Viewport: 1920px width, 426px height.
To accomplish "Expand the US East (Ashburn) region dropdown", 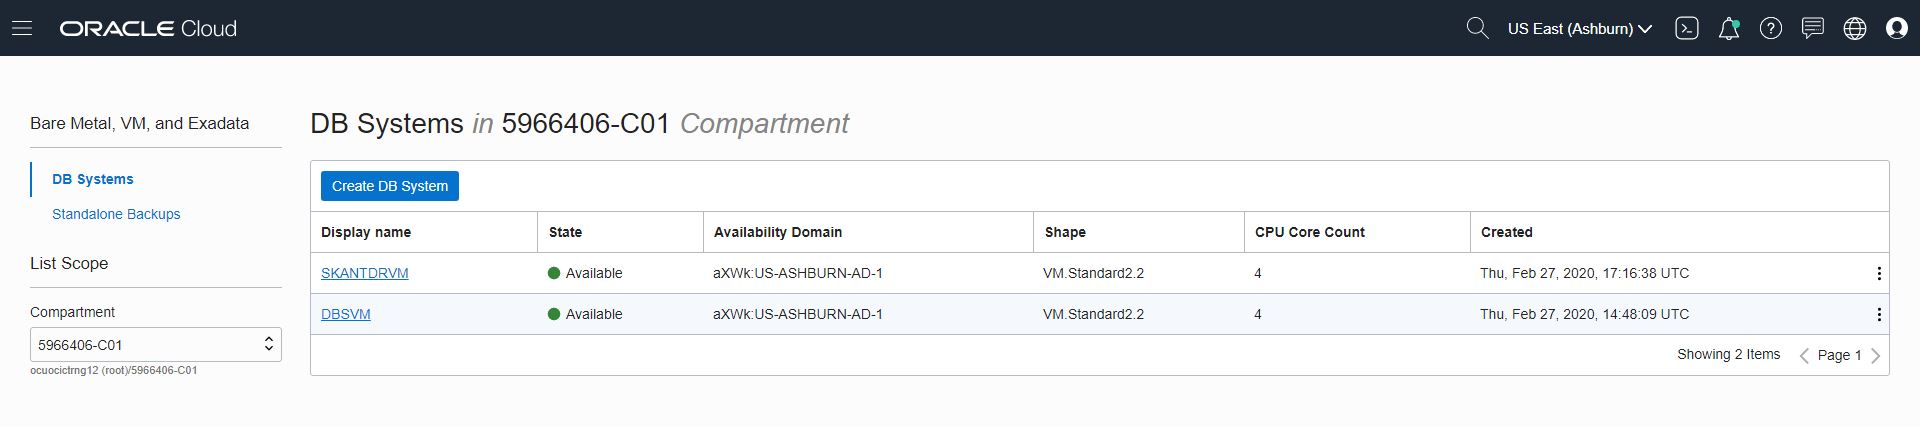I will (1580, 29).
